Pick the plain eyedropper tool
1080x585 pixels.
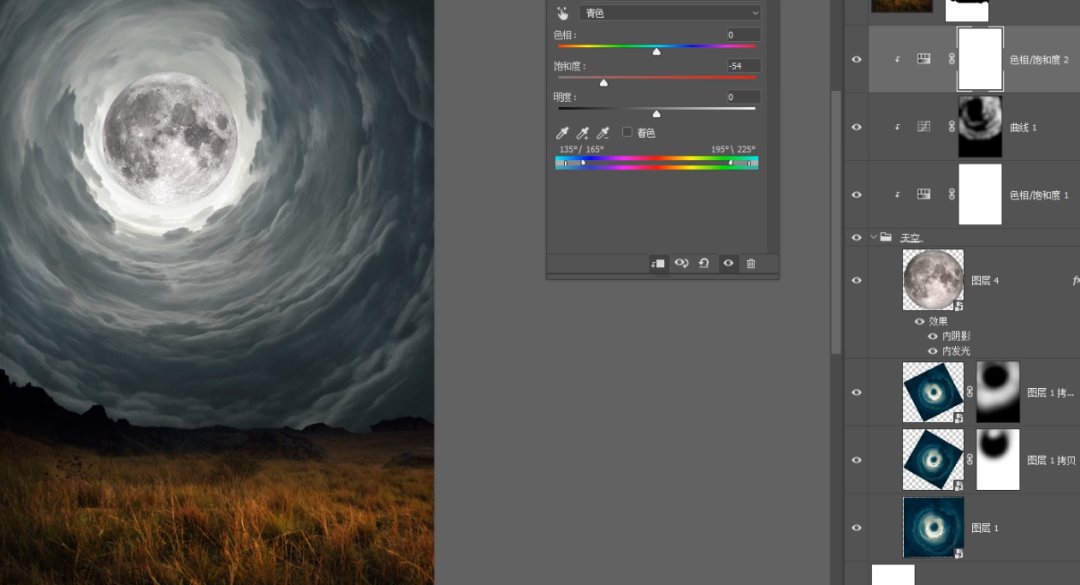click(x=562, y=133)
